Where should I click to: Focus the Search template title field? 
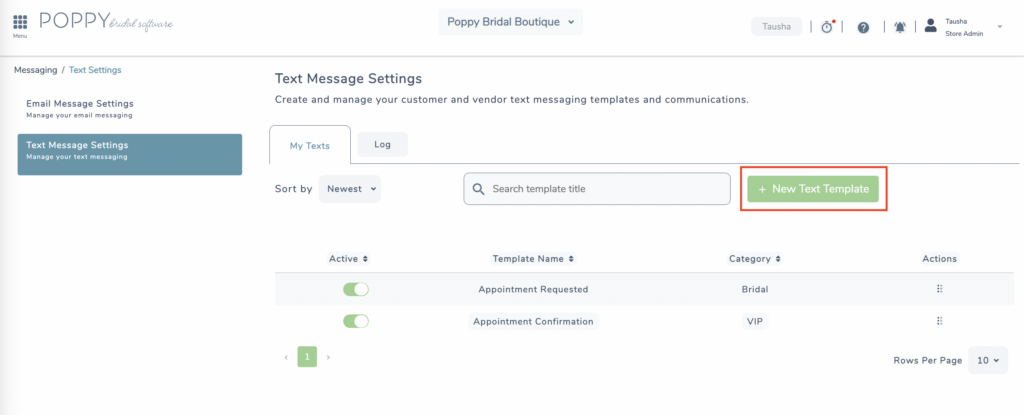coord(597,189)
